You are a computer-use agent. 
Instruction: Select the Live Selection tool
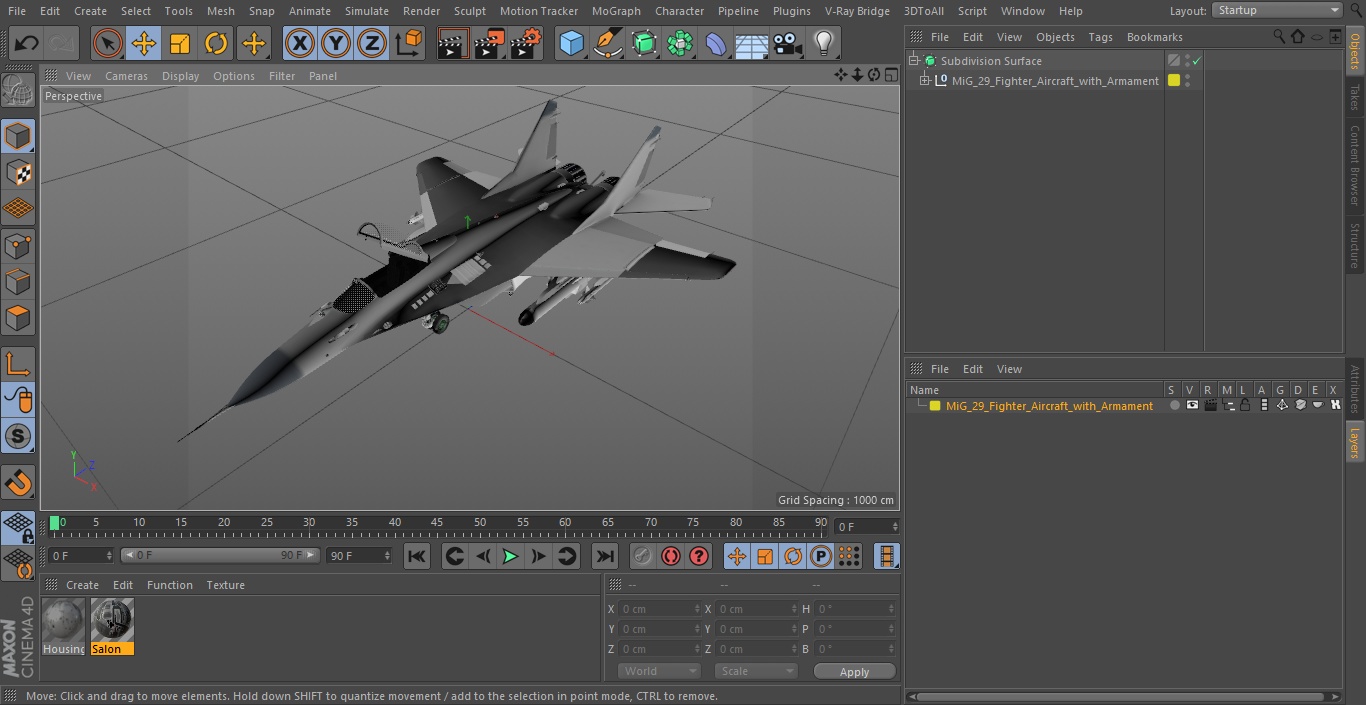107,43
